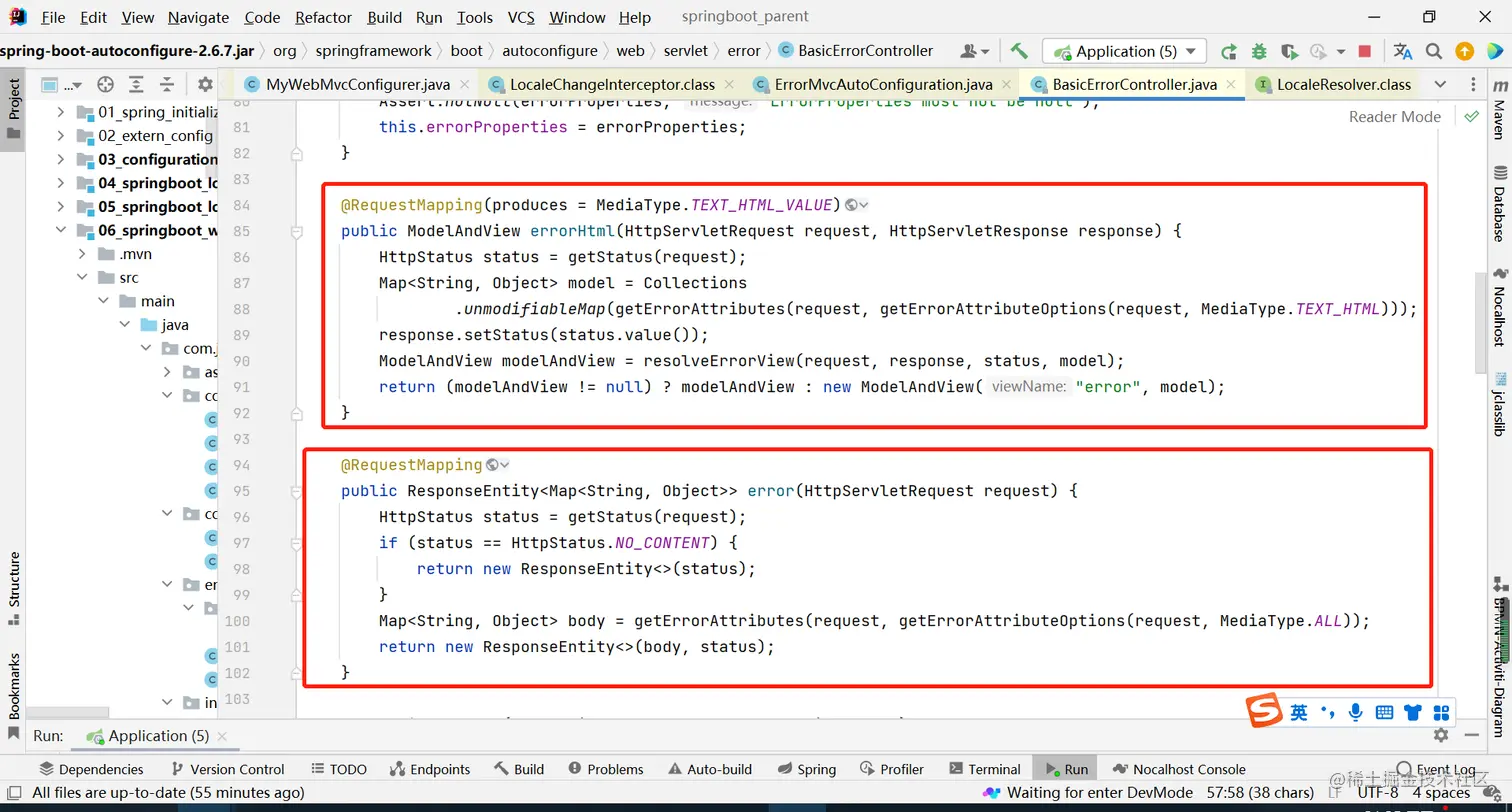This screenshot has height=812, width=1512.
Task: Open the VCS menu
Action: [521, 17]
